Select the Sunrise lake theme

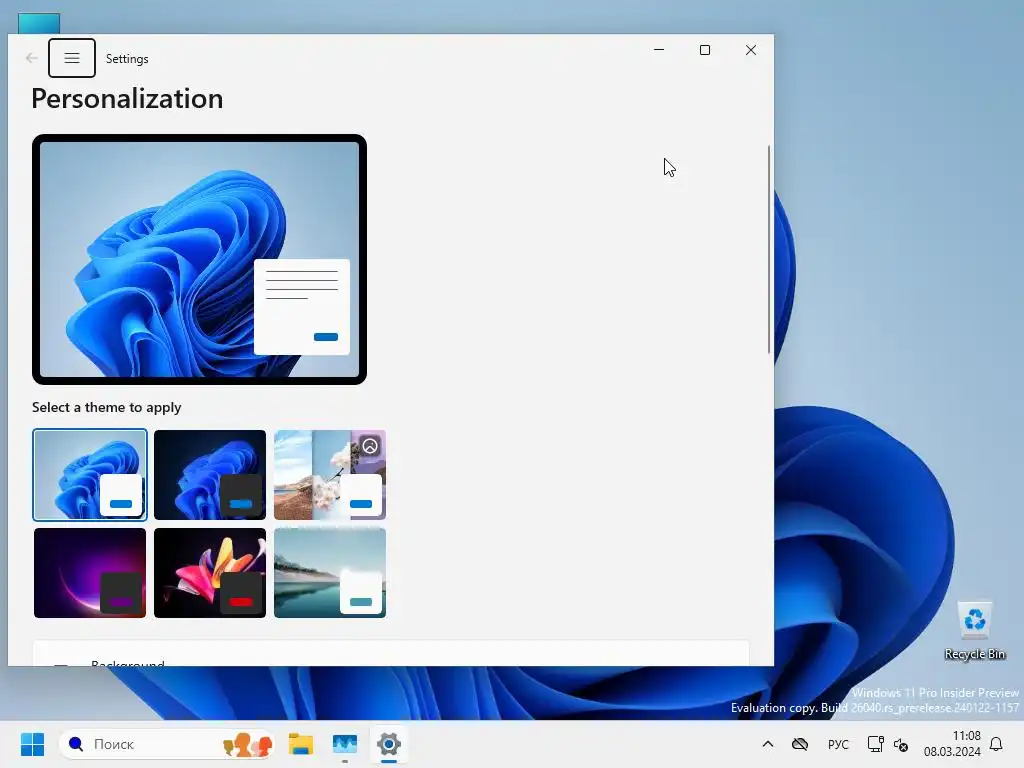(x=330, y=573)
